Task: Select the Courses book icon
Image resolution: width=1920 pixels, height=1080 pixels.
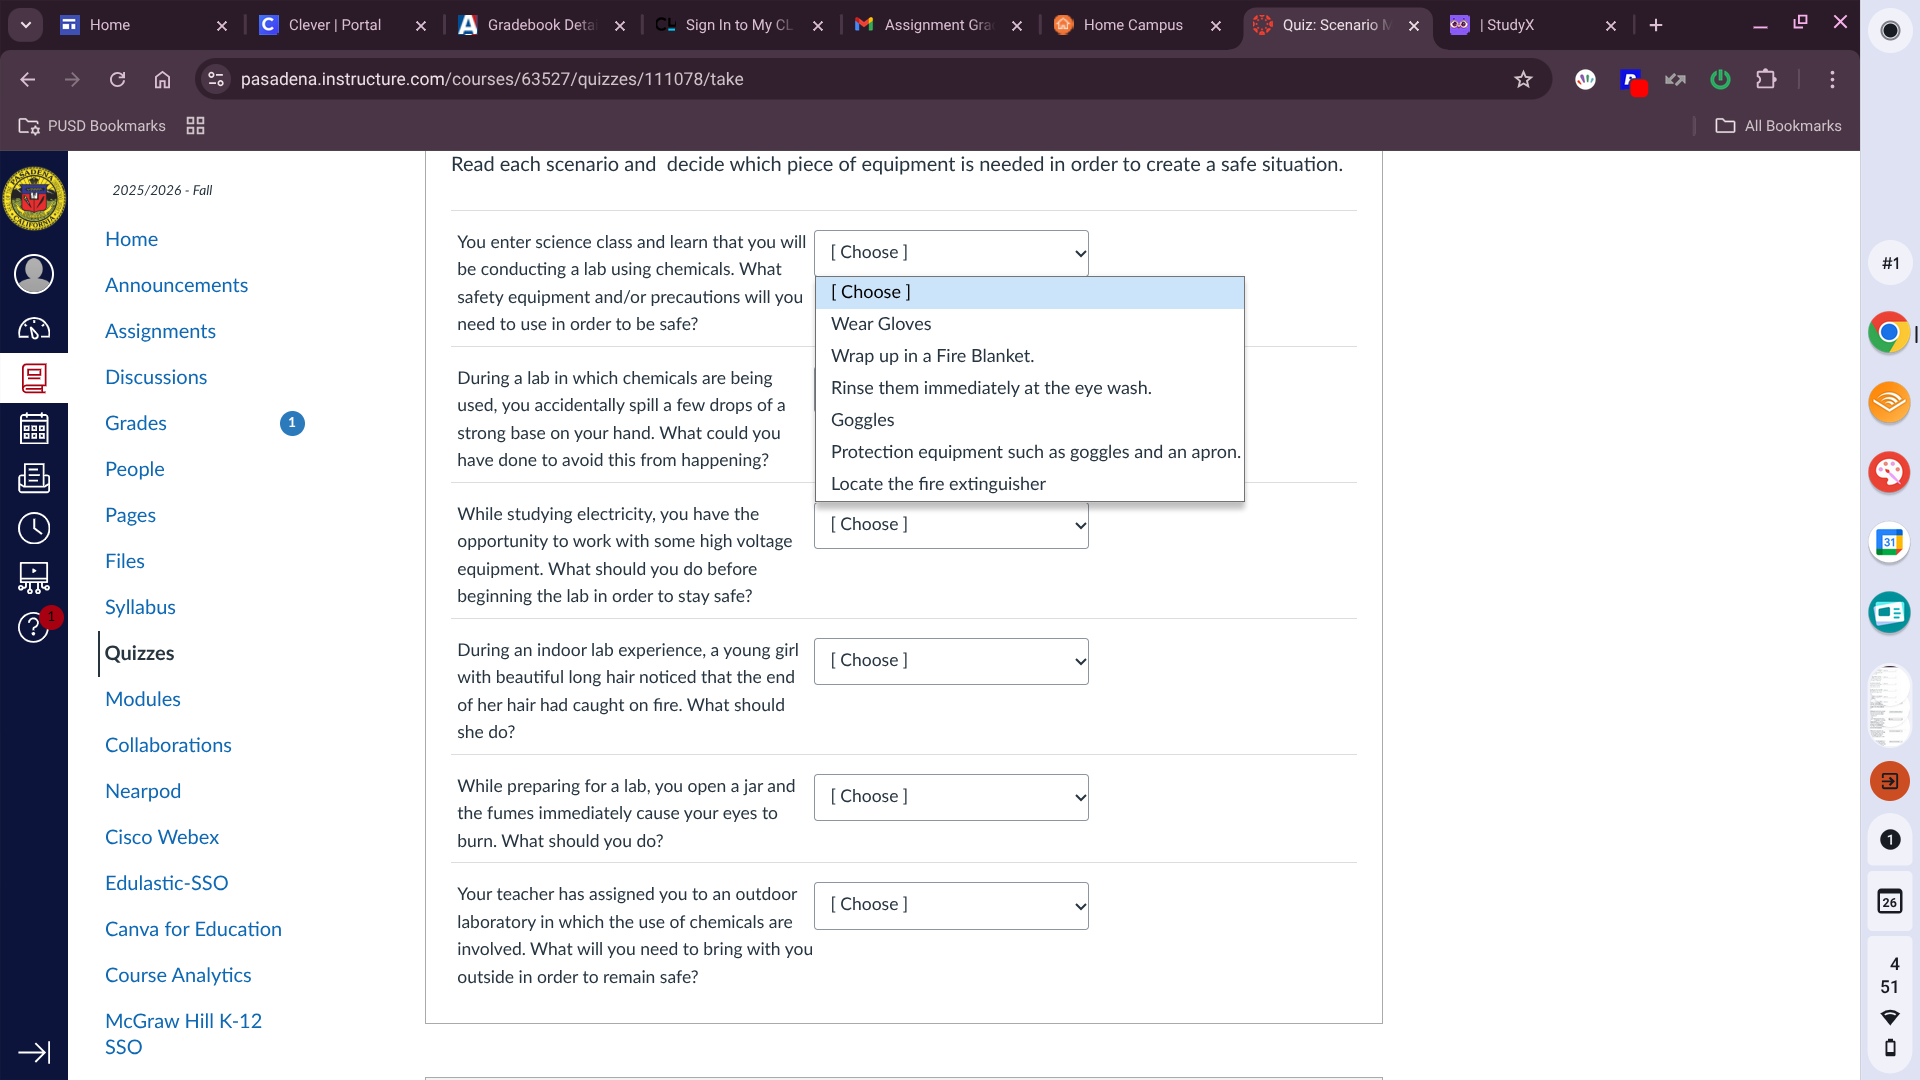Action: (34, 378)
